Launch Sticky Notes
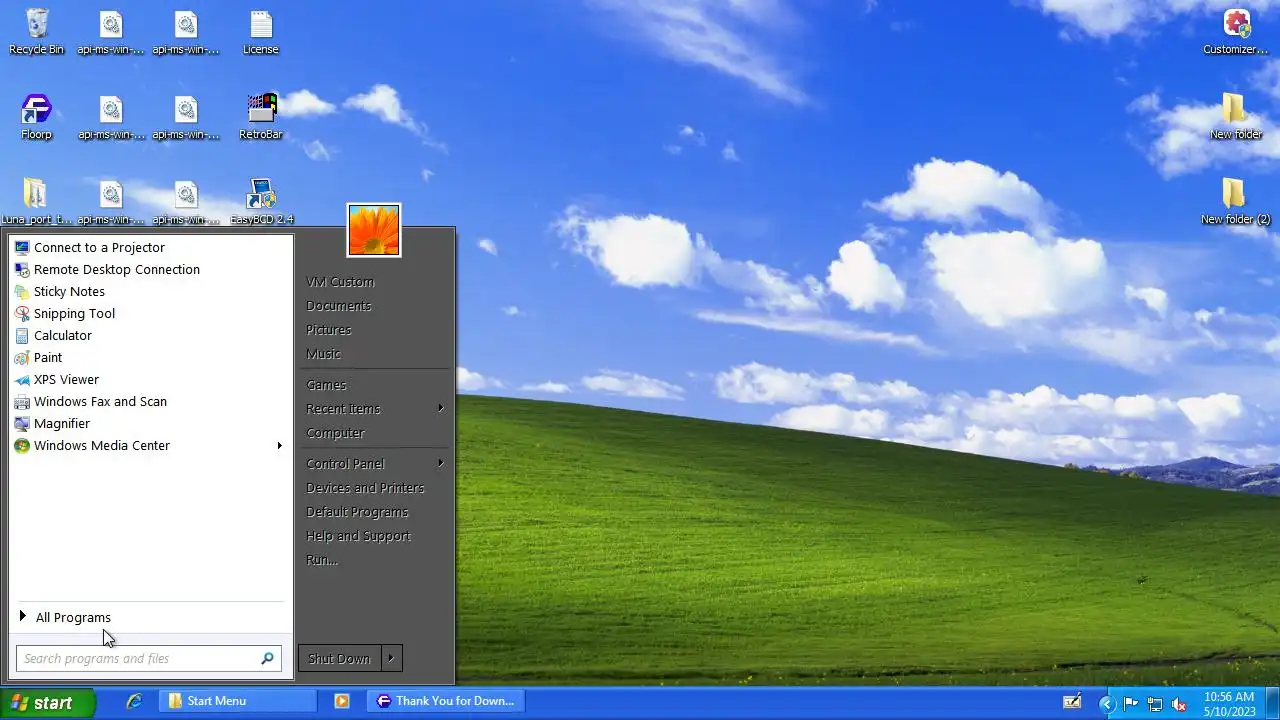Viewport: 1280px width, 720px height. tap(151, 291)
